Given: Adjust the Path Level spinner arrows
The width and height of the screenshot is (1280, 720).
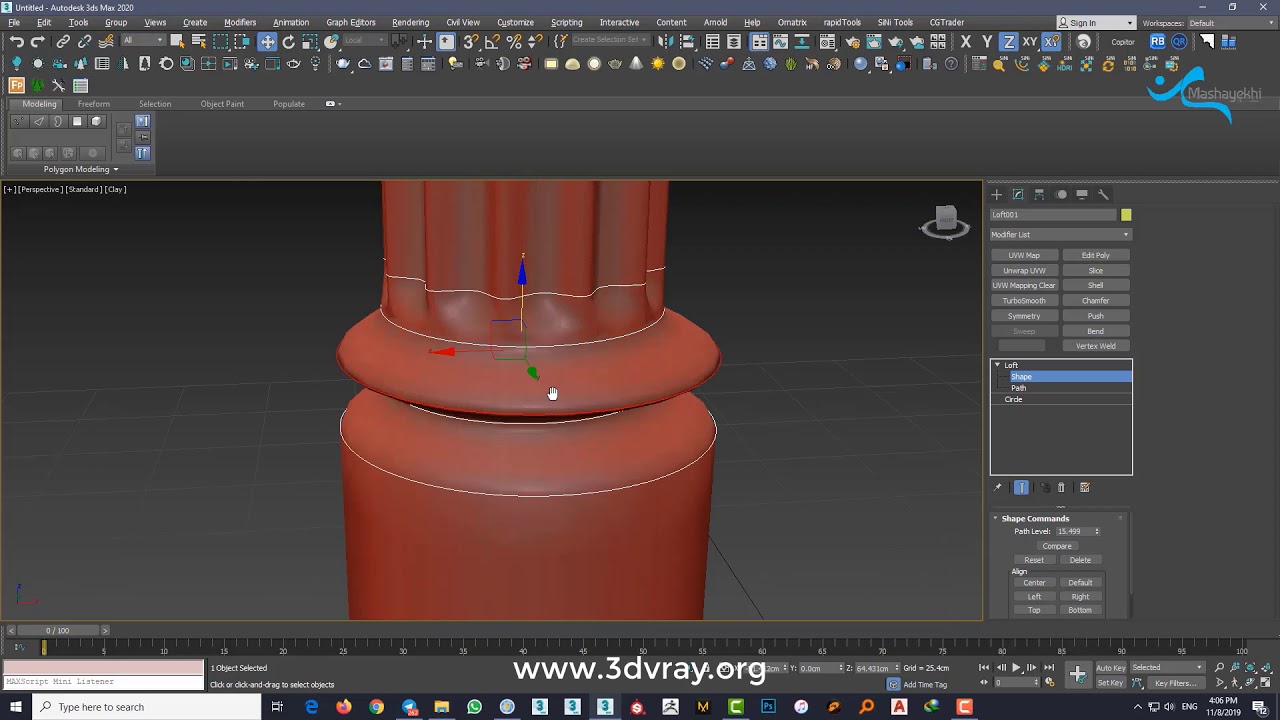Looking at the screenshot, I should [x=1097, y=531].
